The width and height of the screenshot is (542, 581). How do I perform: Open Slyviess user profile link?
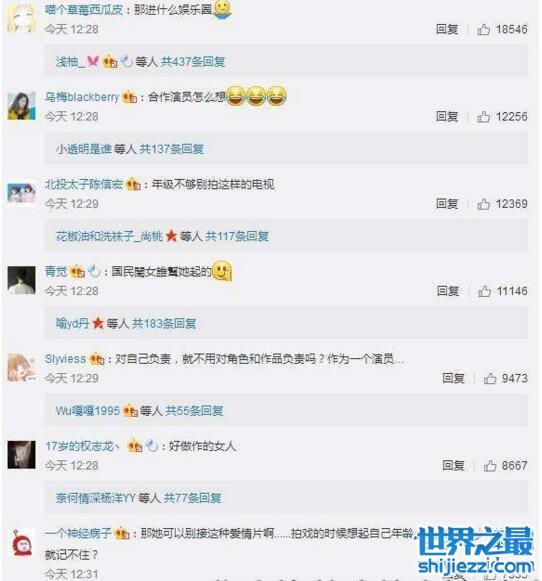(65, 359)
